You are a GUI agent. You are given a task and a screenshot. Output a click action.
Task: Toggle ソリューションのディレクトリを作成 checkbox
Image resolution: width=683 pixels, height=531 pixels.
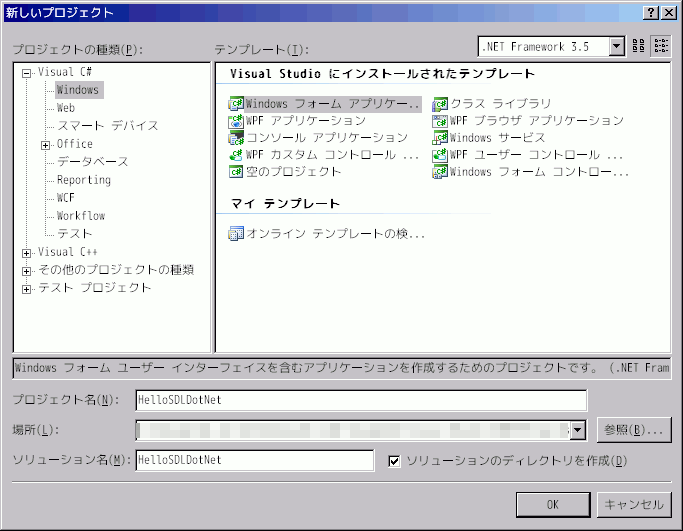pyautogui.click(x=394, y=460)
